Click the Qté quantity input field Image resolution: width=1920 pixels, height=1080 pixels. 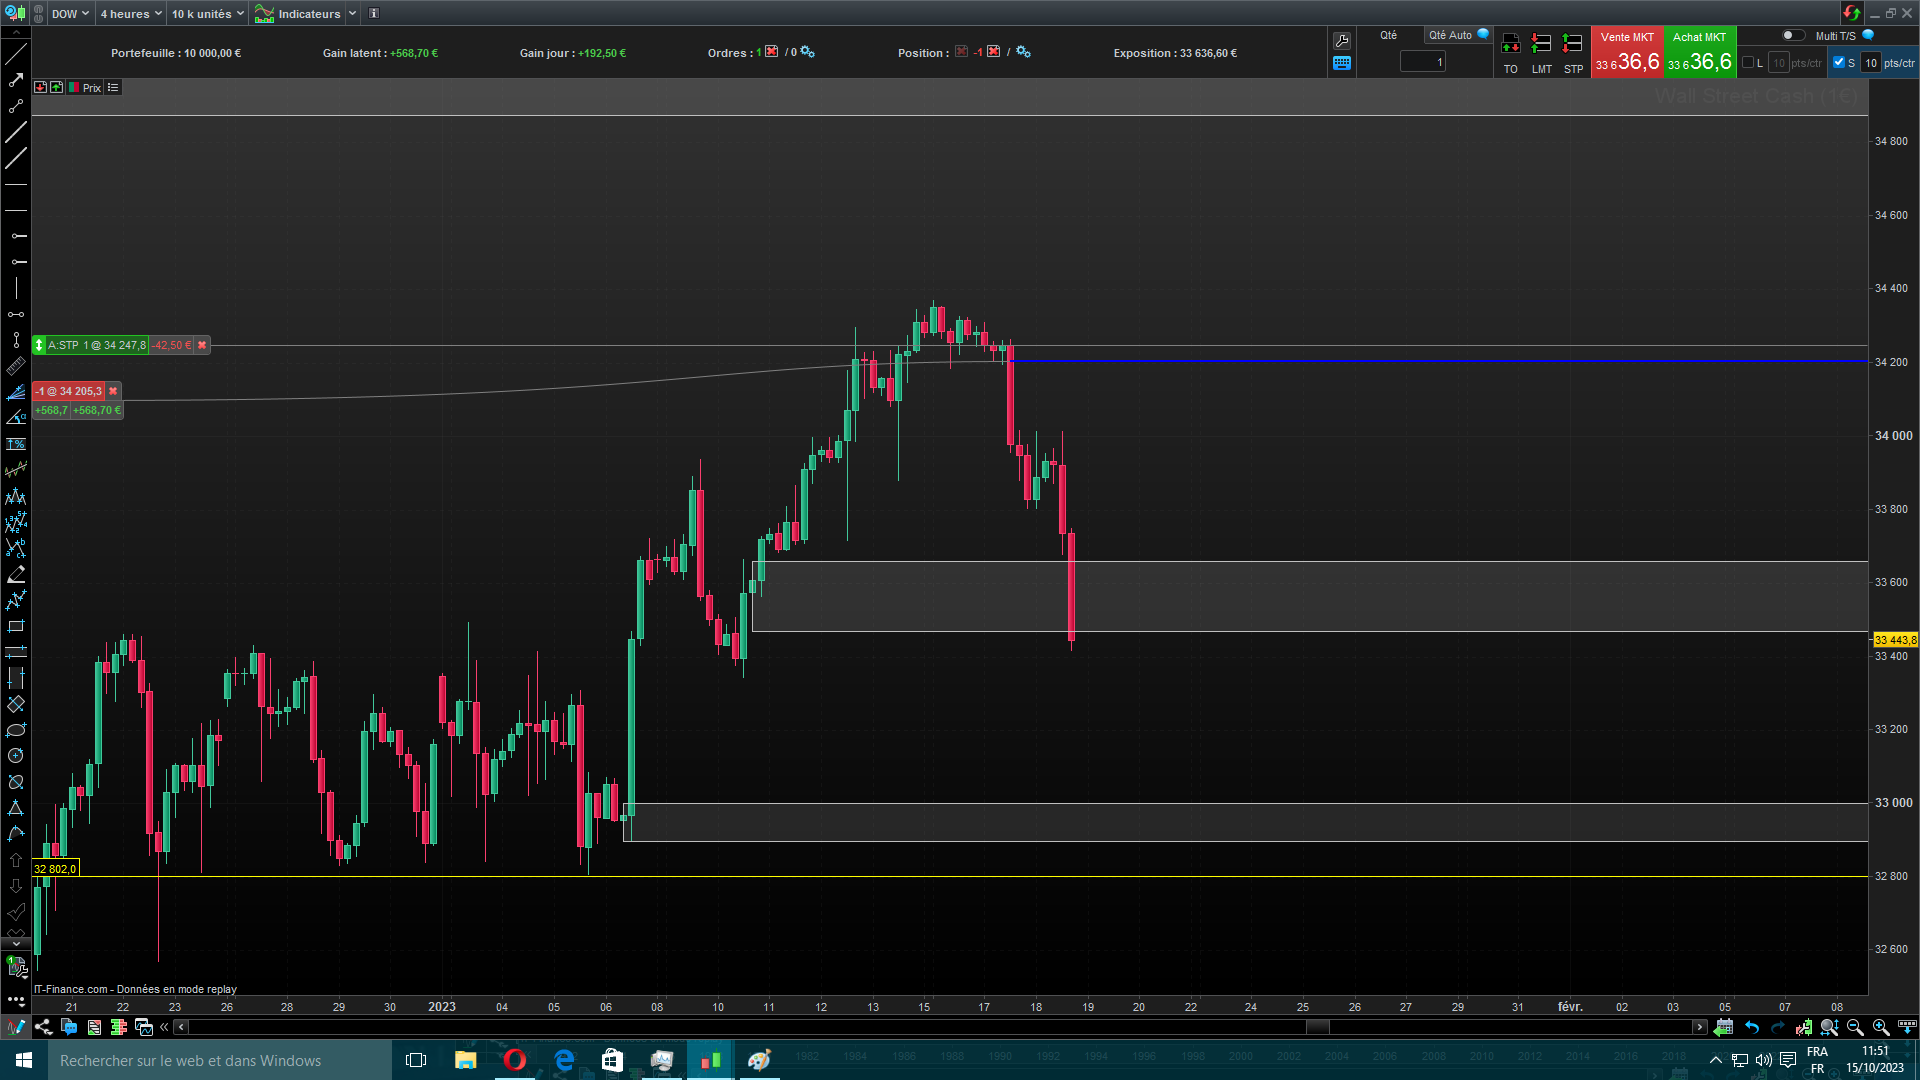(1422, 62)
